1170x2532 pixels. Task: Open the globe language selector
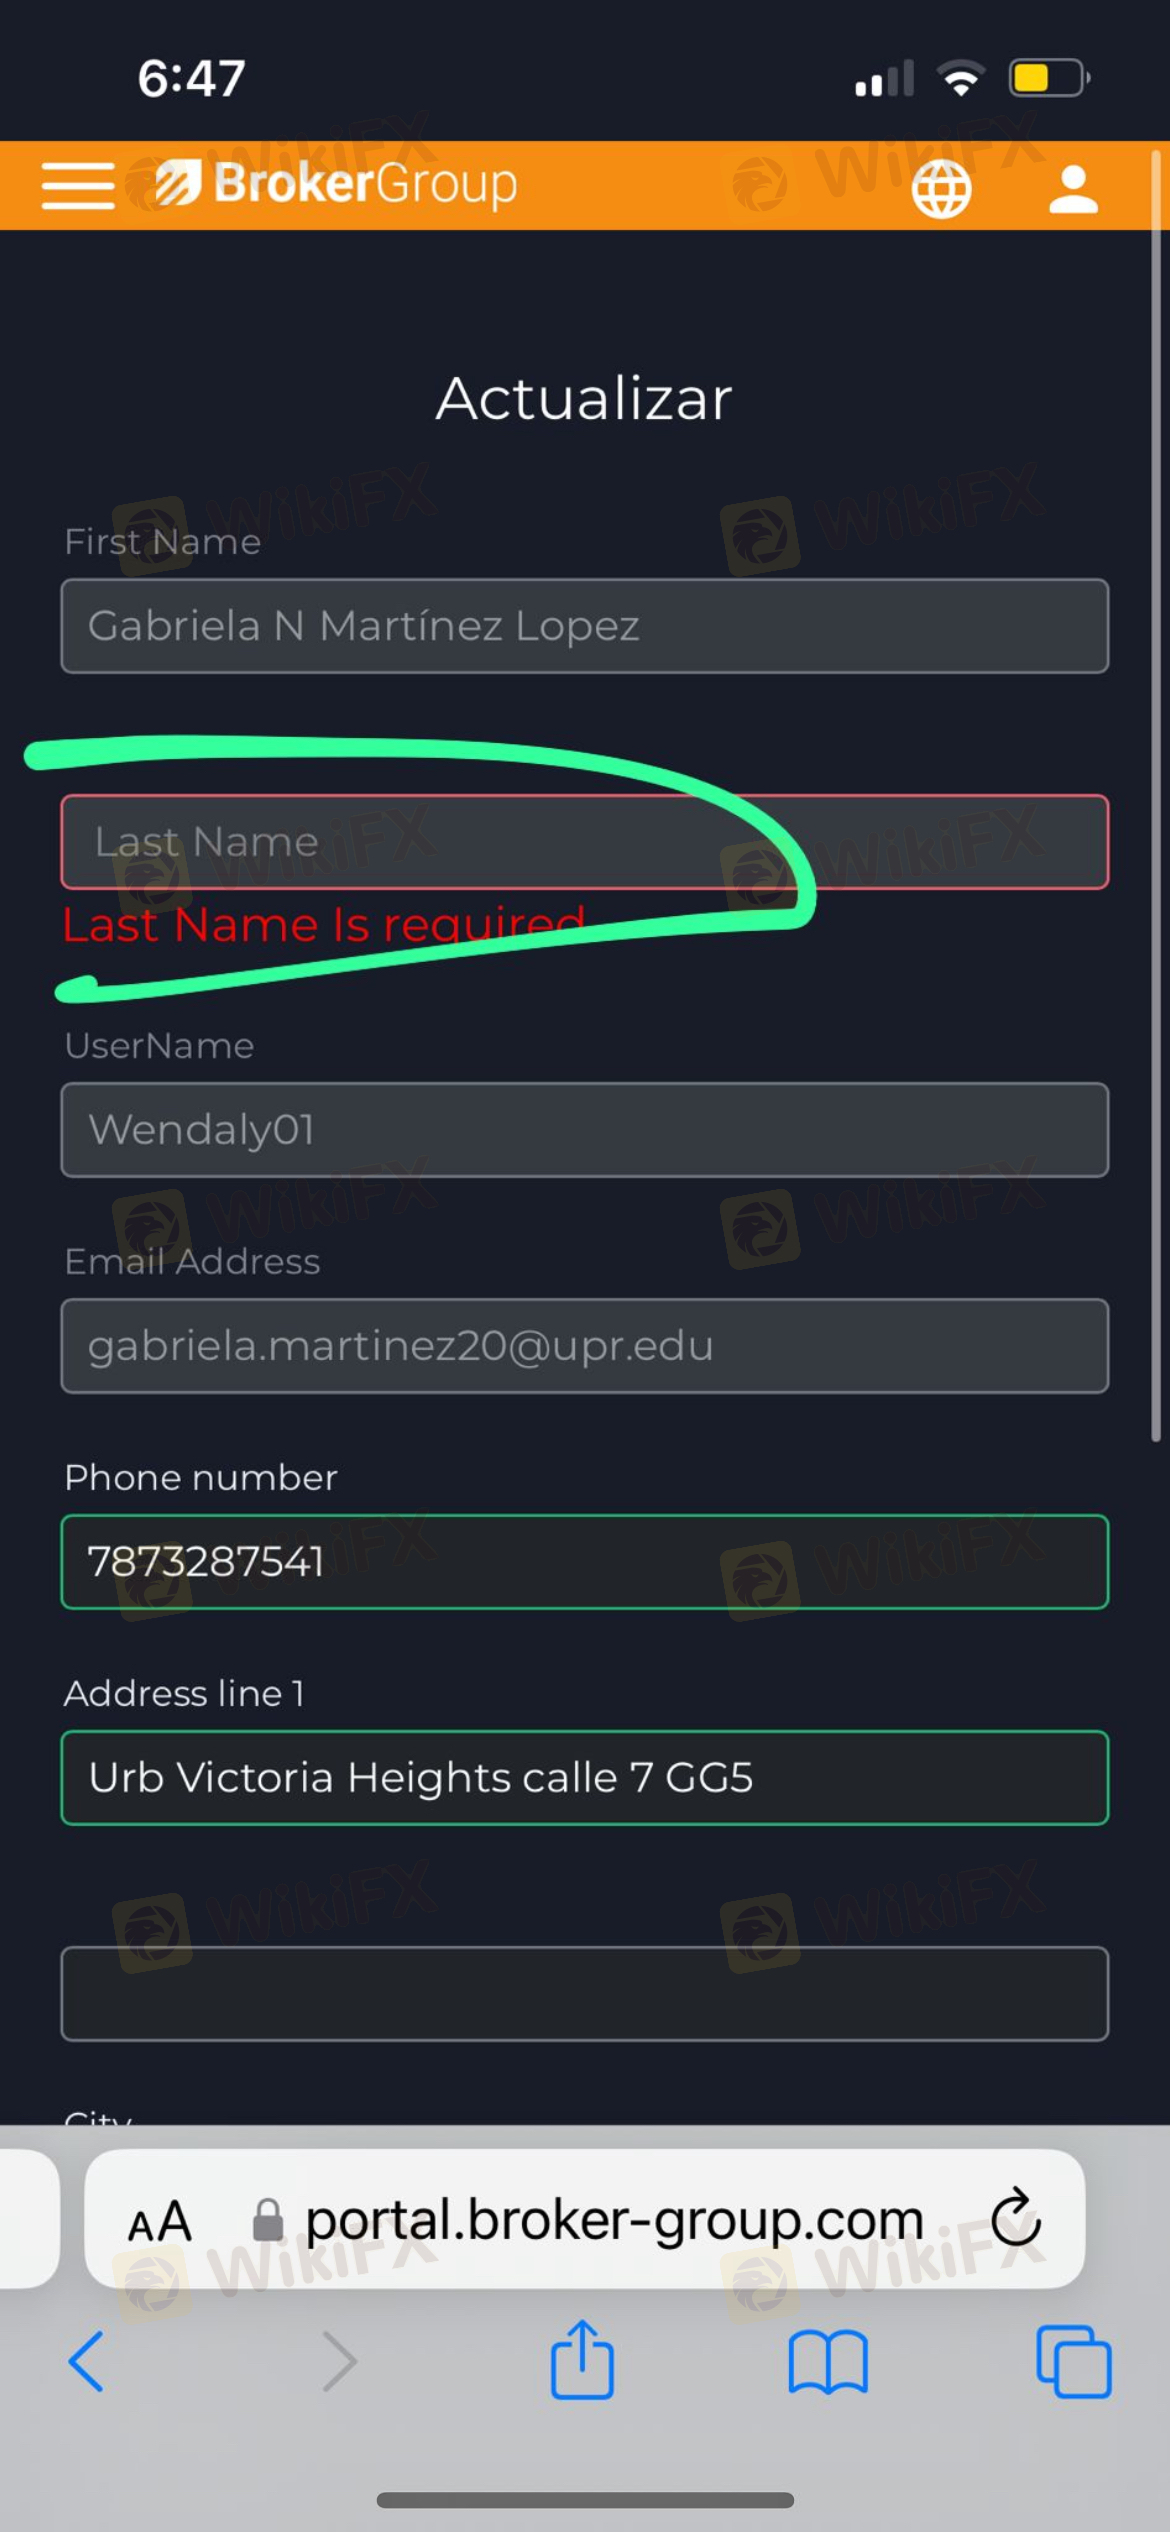tap(941, 189)
